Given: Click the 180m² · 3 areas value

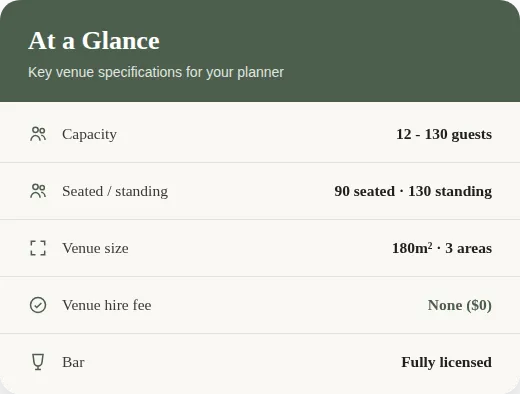Looking at the screenshot, I should [x=442, y=248].
